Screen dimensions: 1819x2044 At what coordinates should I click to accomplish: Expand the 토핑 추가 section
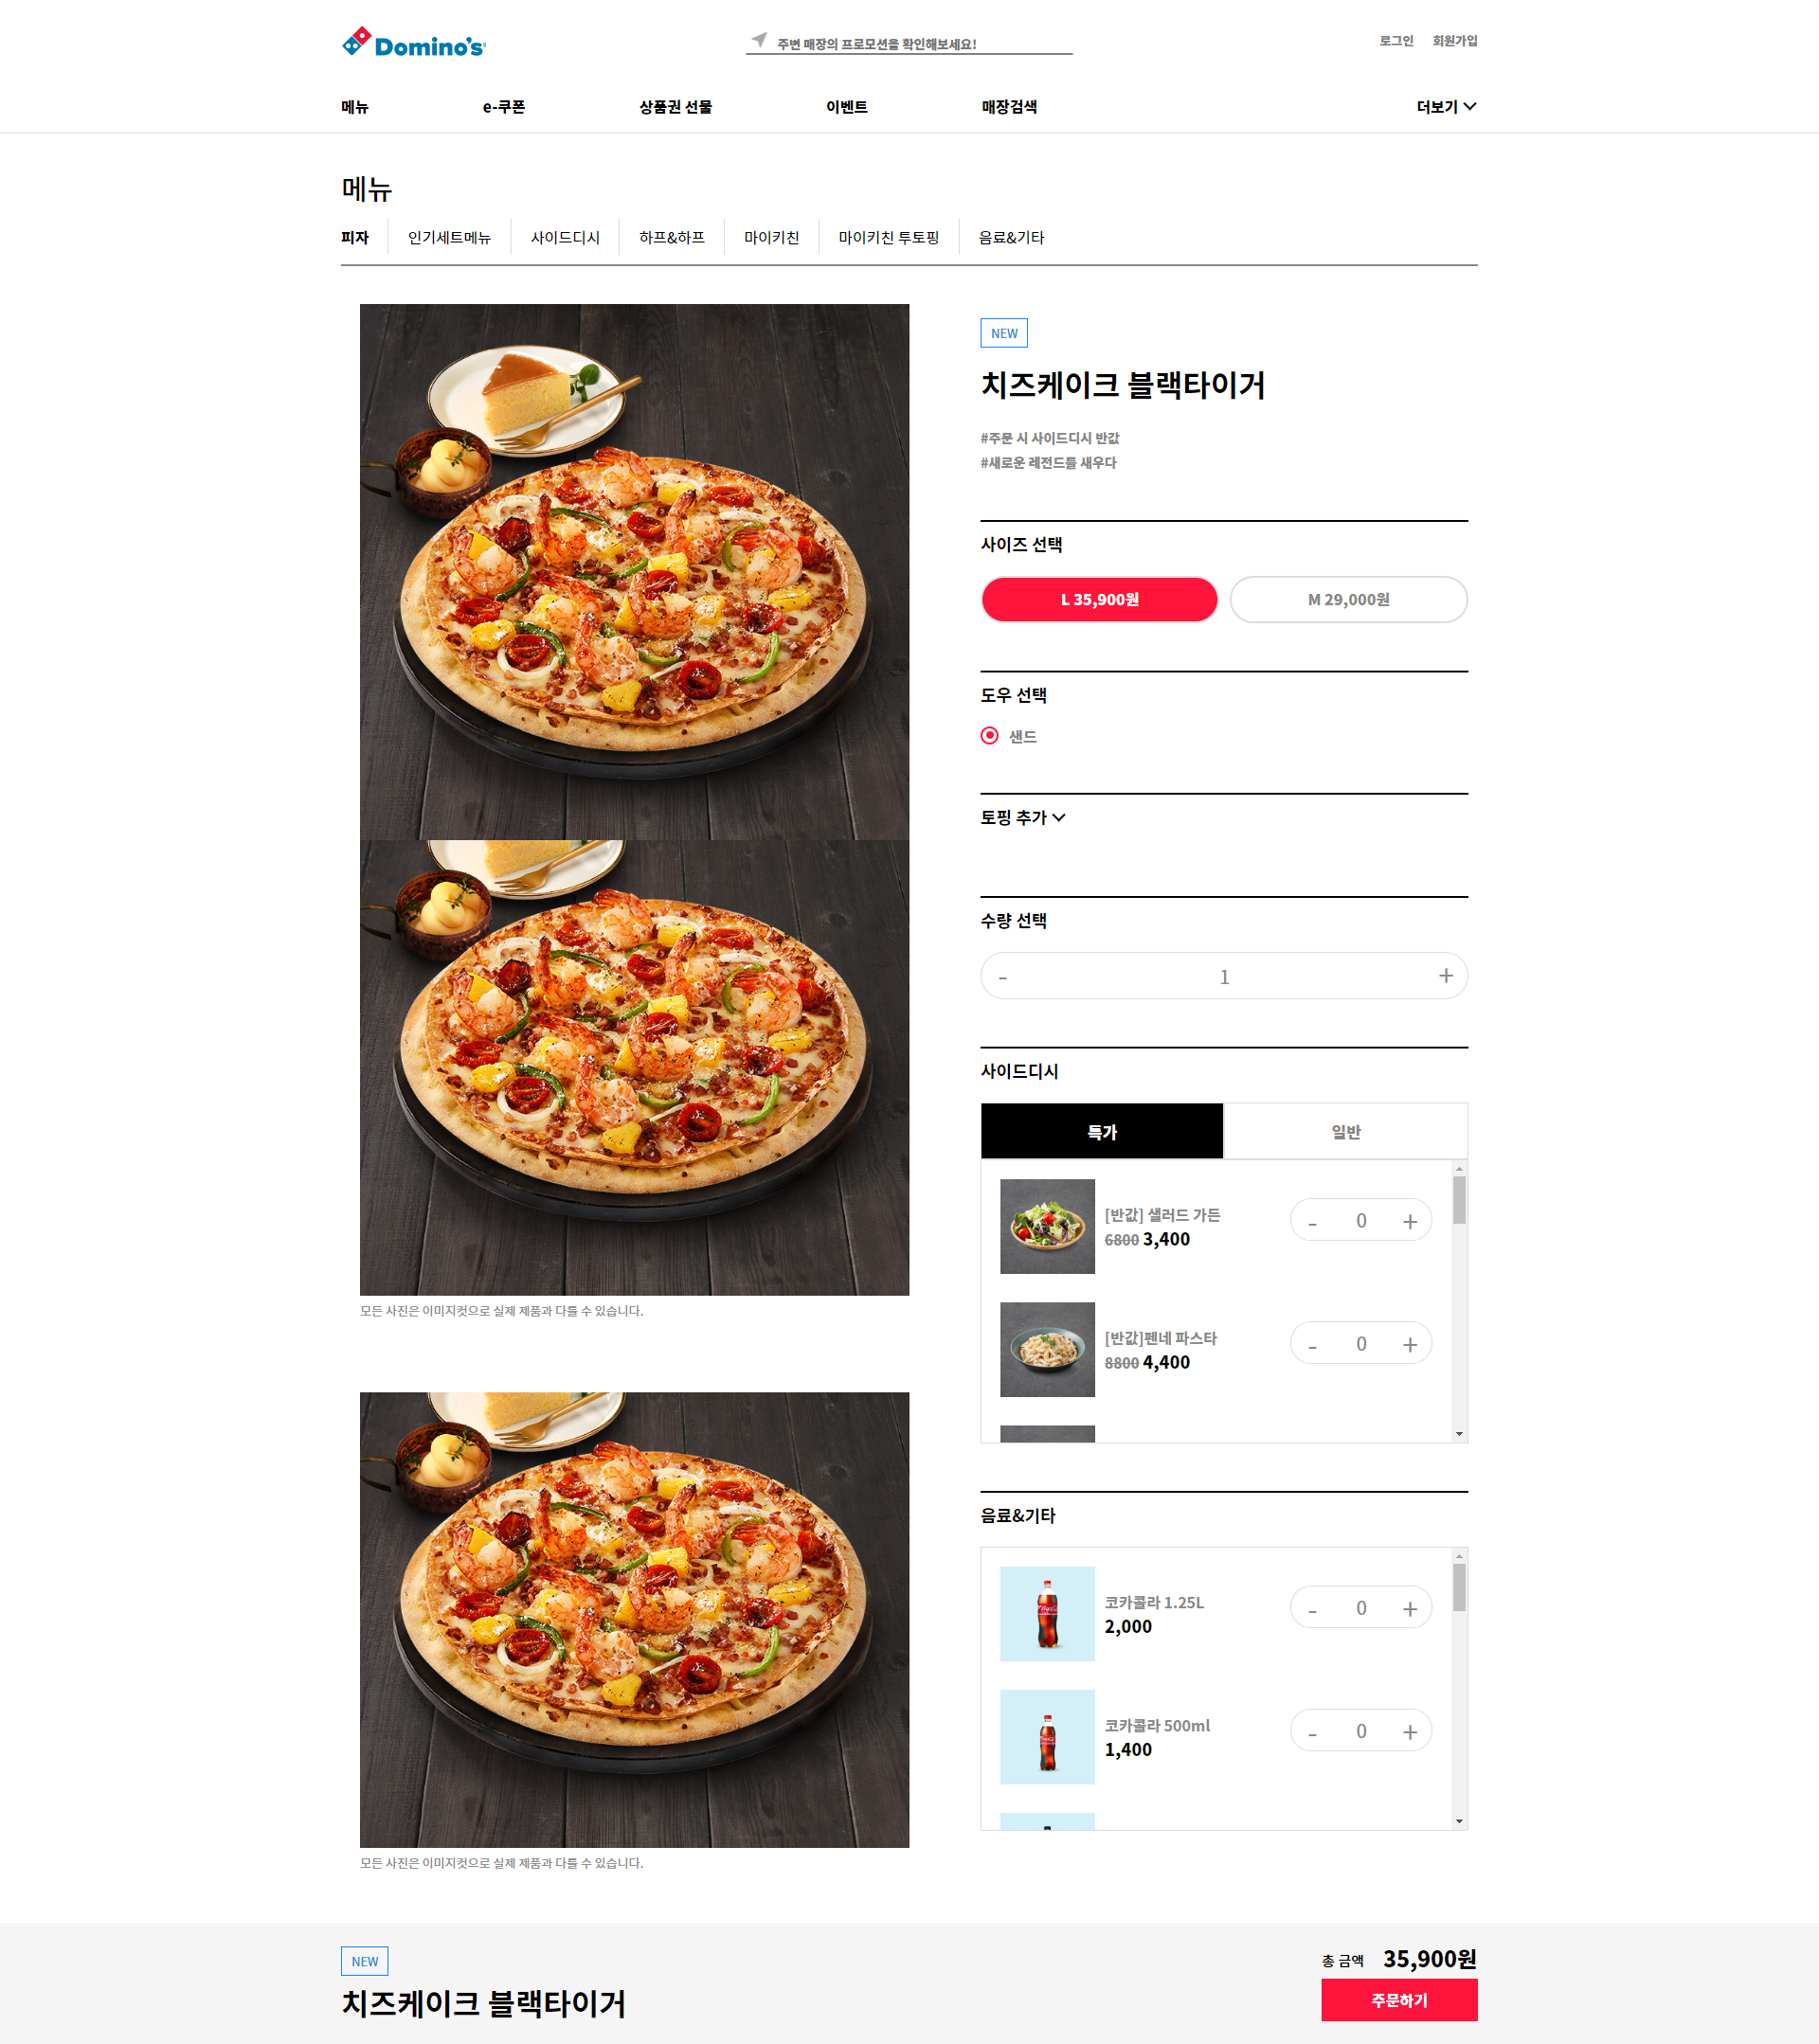1022,817
